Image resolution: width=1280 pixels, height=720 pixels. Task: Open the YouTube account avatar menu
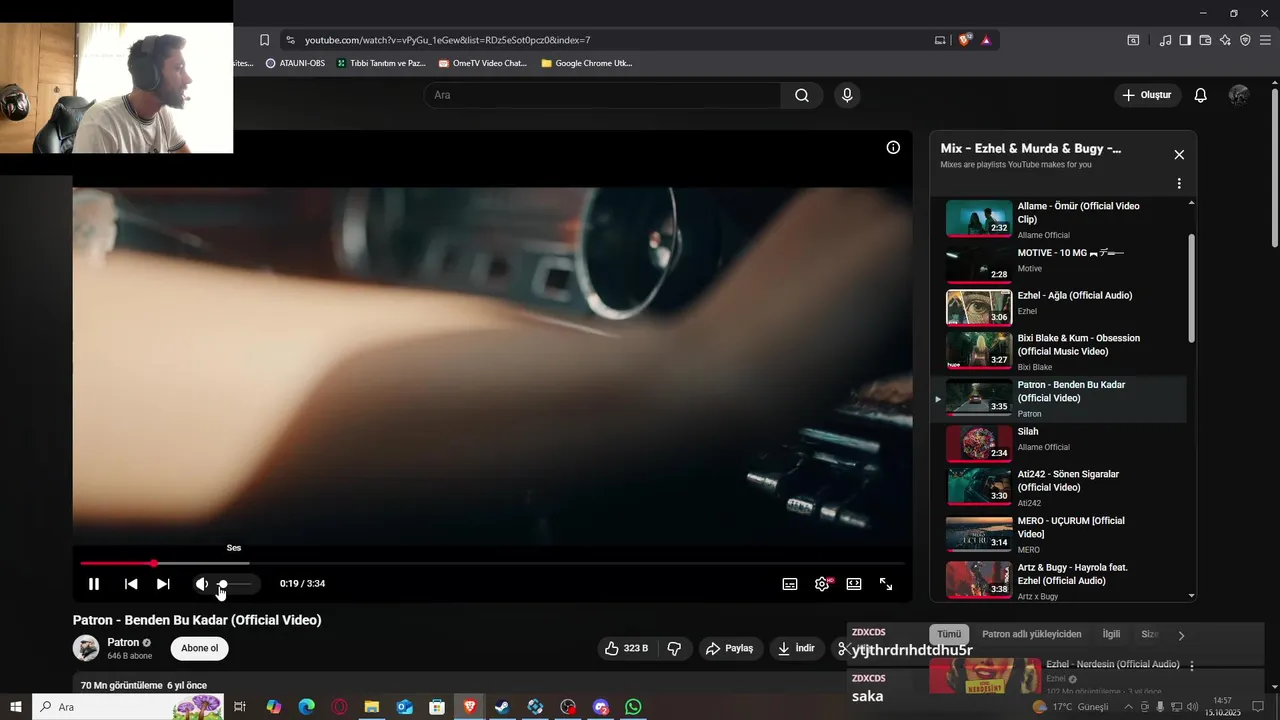pos(1239,95)
